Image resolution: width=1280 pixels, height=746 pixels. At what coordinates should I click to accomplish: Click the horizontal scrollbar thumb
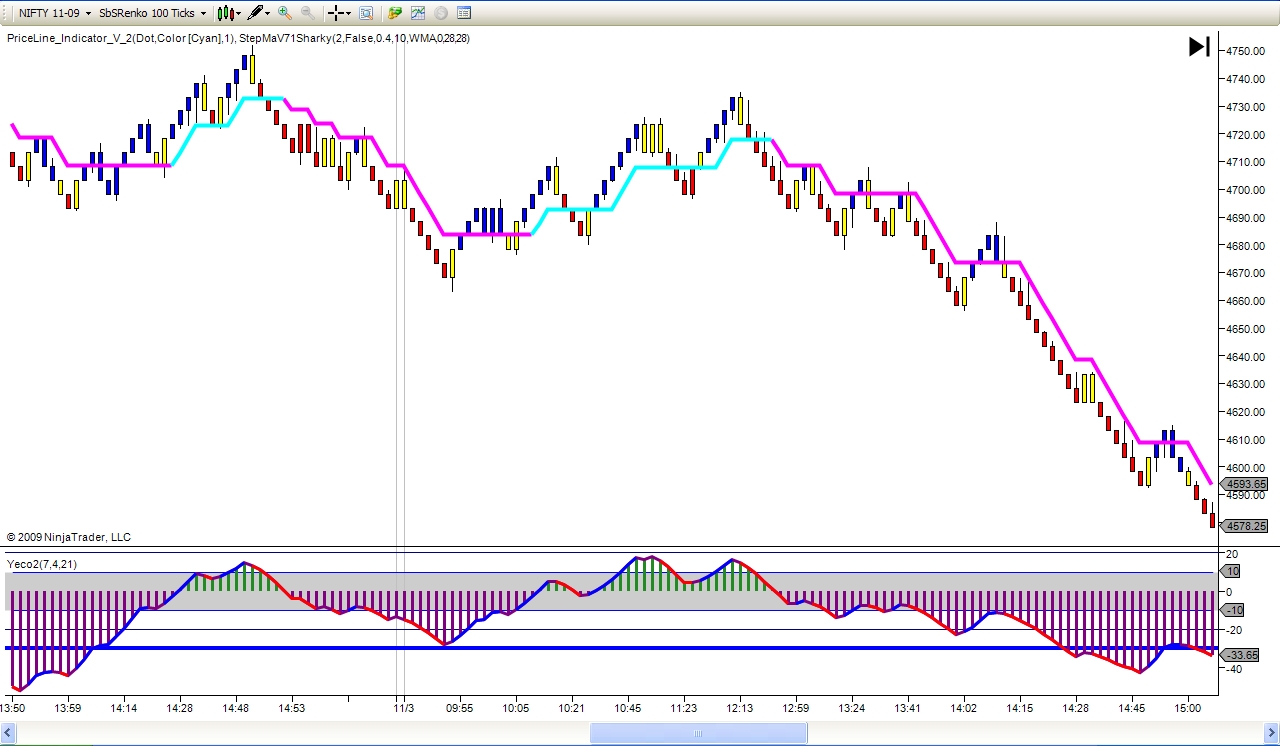click(698, 734)
